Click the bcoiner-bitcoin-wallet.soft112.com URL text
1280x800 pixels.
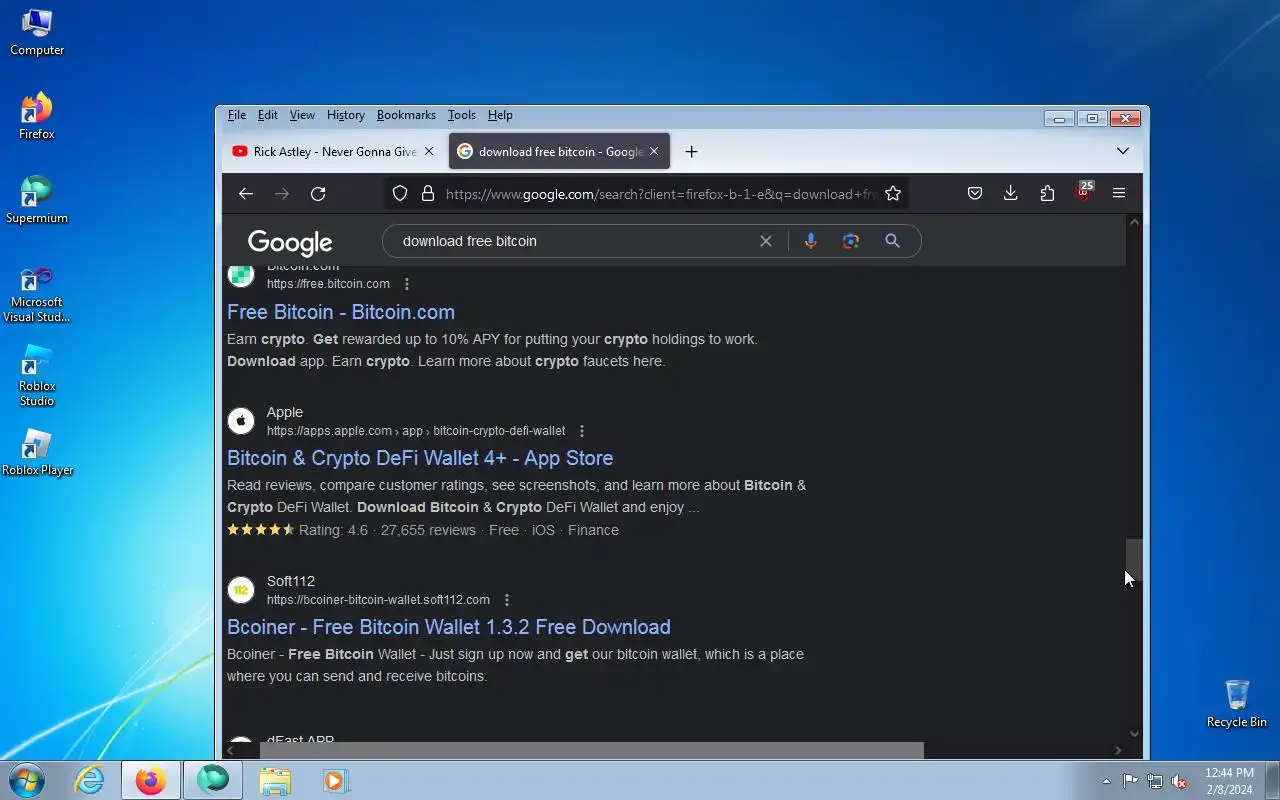[378, 600]
